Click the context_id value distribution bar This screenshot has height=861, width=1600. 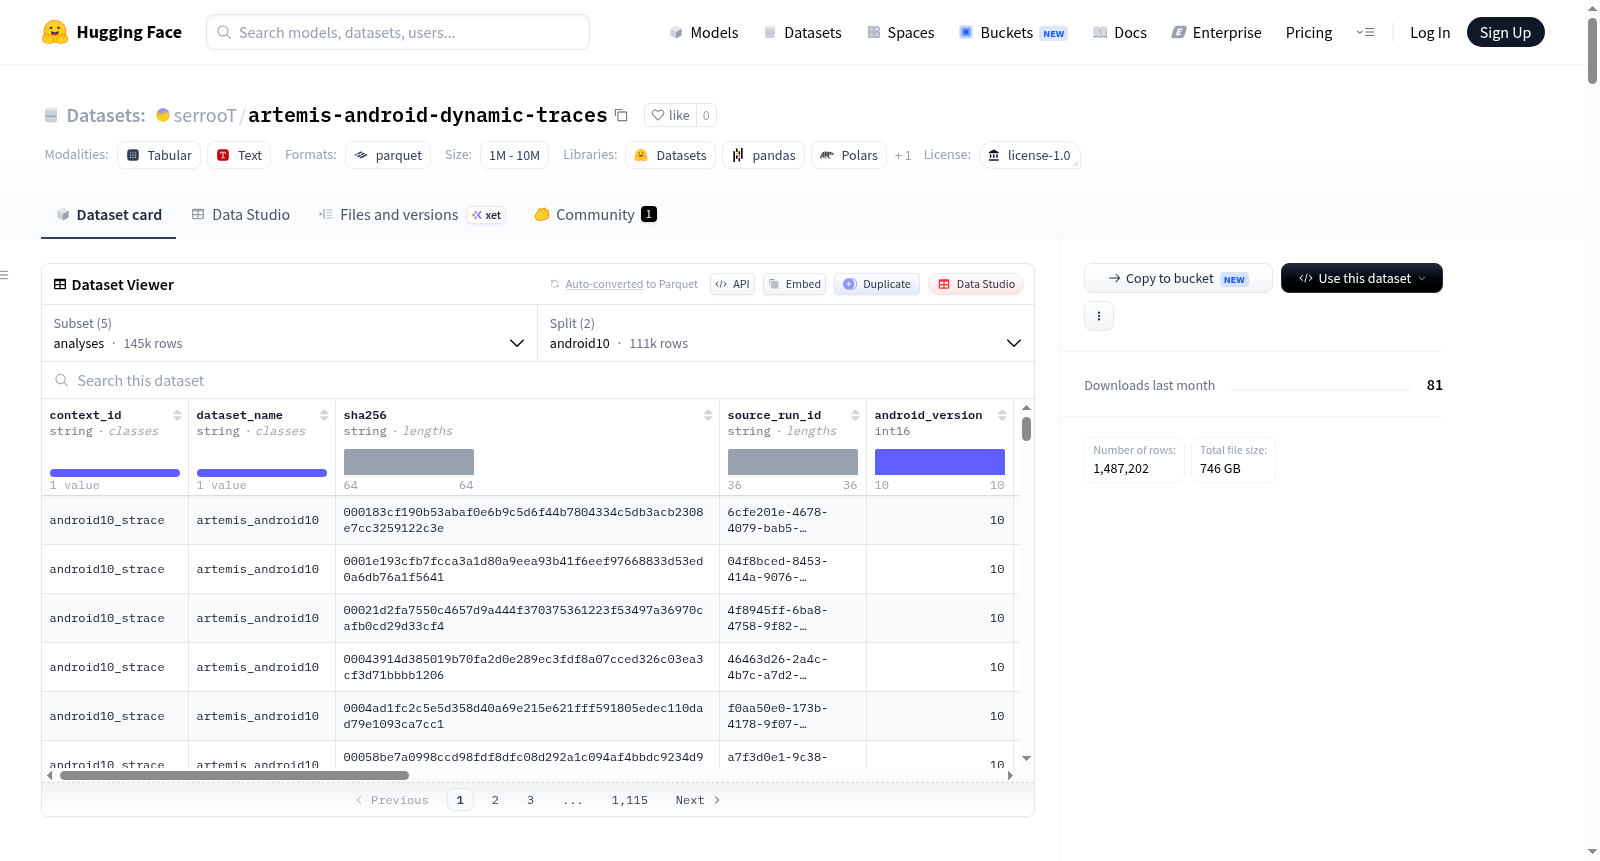pyautogui.click(x=115, y=473)
